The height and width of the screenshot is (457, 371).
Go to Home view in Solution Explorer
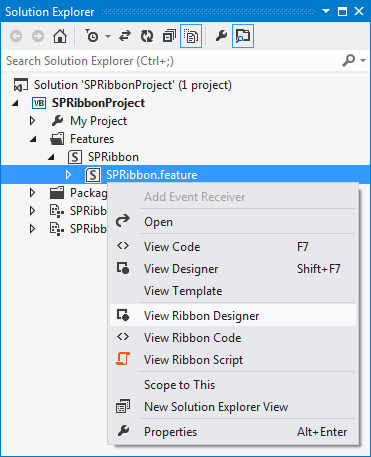click(60, 36)
